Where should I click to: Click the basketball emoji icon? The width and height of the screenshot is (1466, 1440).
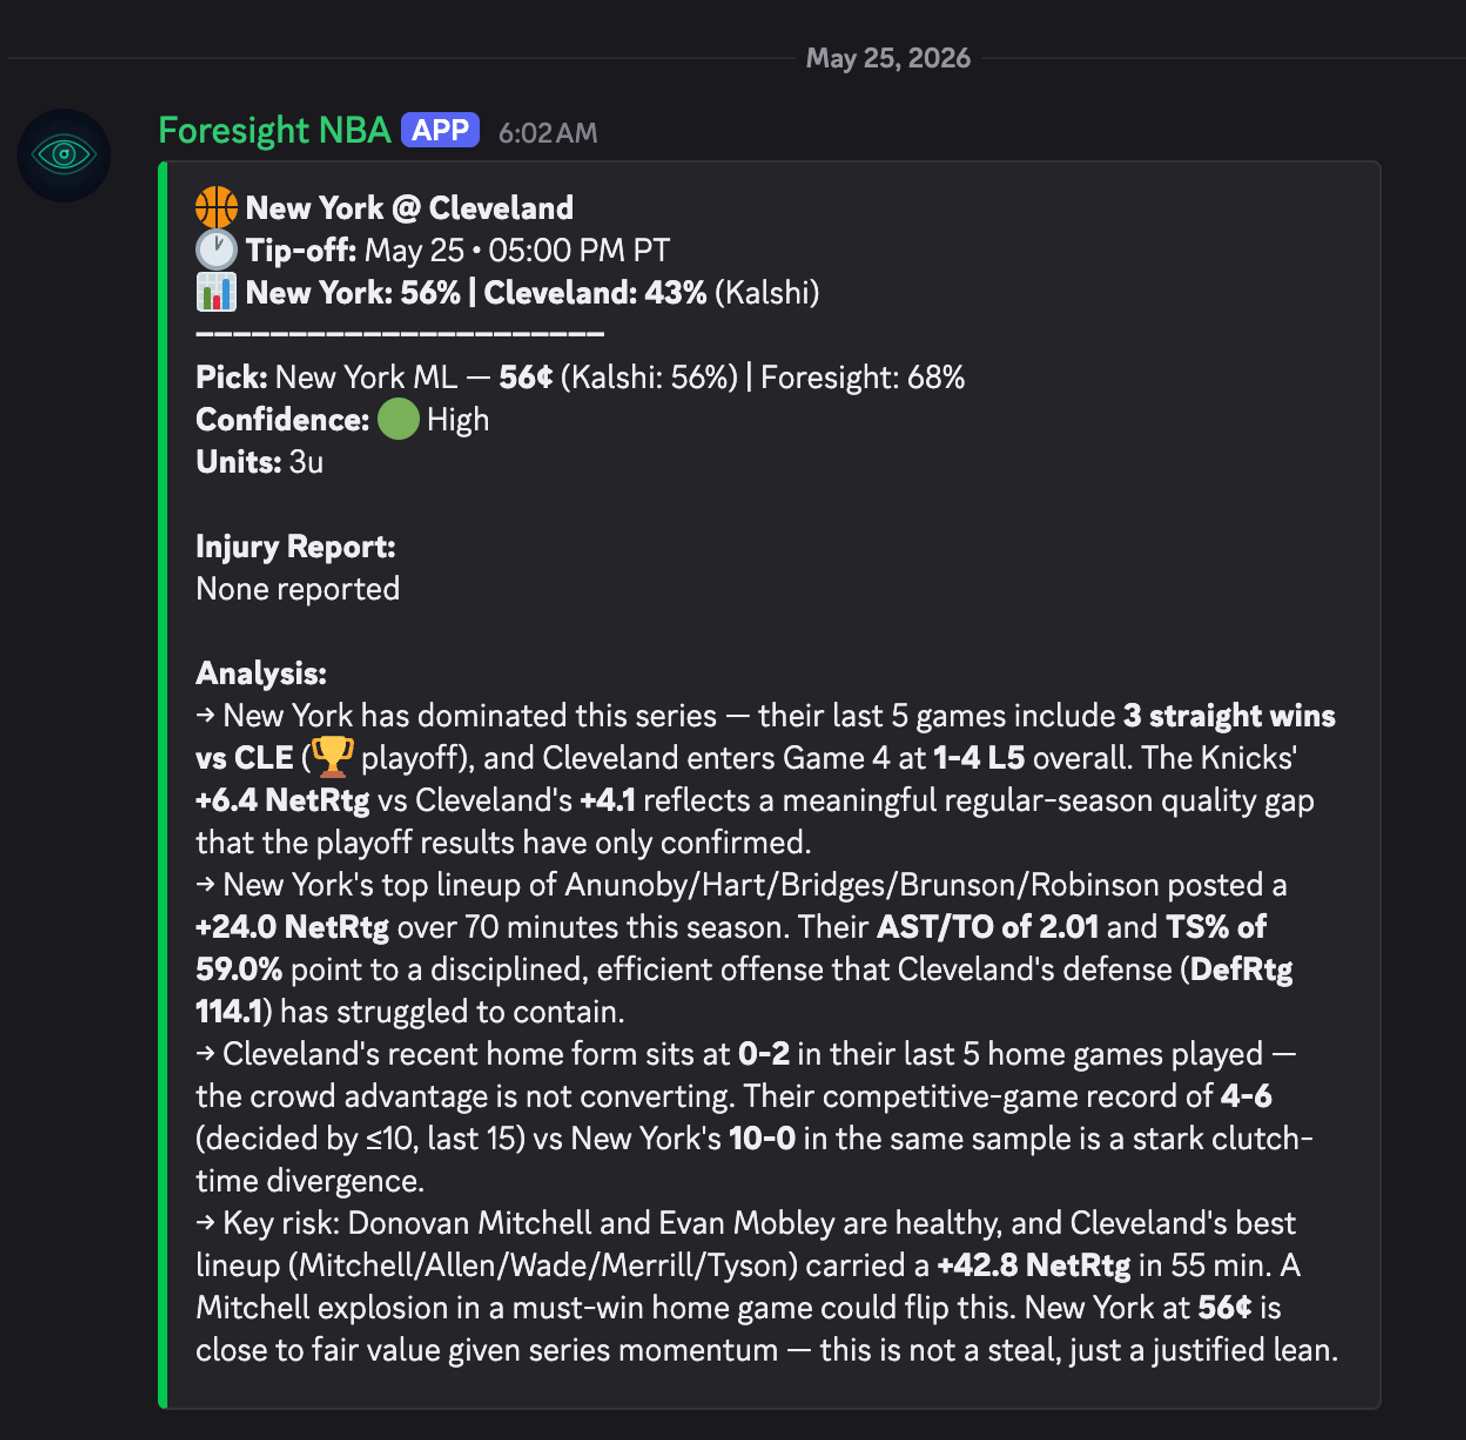(x=216, y=208)
